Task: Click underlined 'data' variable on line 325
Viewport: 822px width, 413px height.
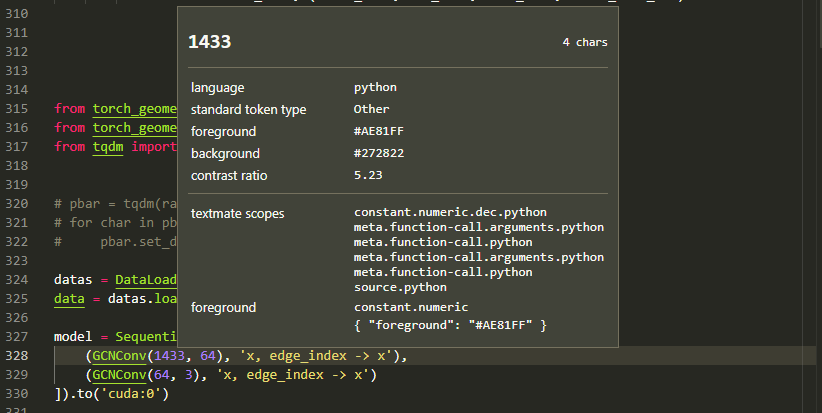Action: click(69, 299)
